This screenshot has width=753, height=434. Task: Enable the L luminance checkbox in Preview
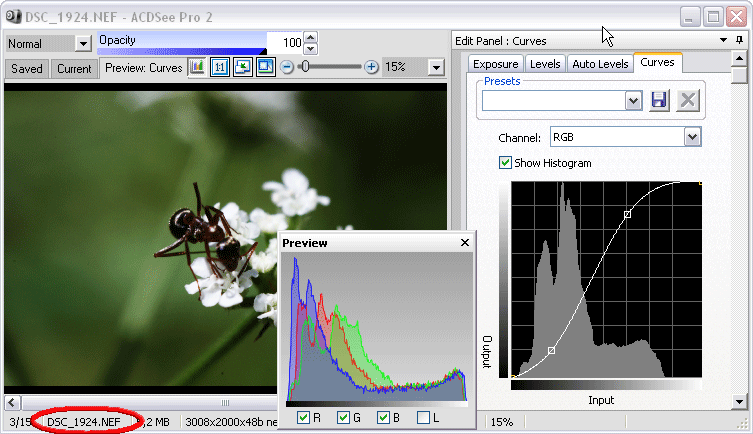pos(423,417)
